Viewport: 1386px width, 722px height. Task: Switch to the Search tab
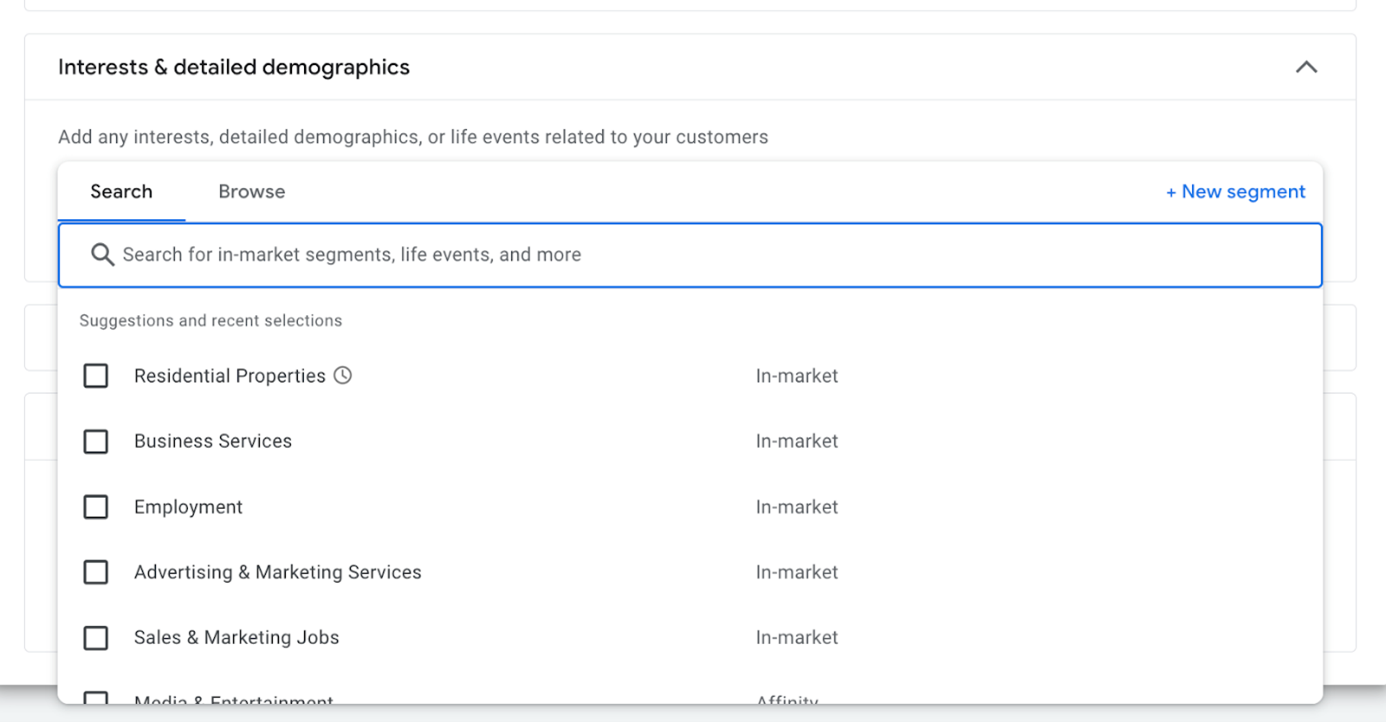click(121, 192)
